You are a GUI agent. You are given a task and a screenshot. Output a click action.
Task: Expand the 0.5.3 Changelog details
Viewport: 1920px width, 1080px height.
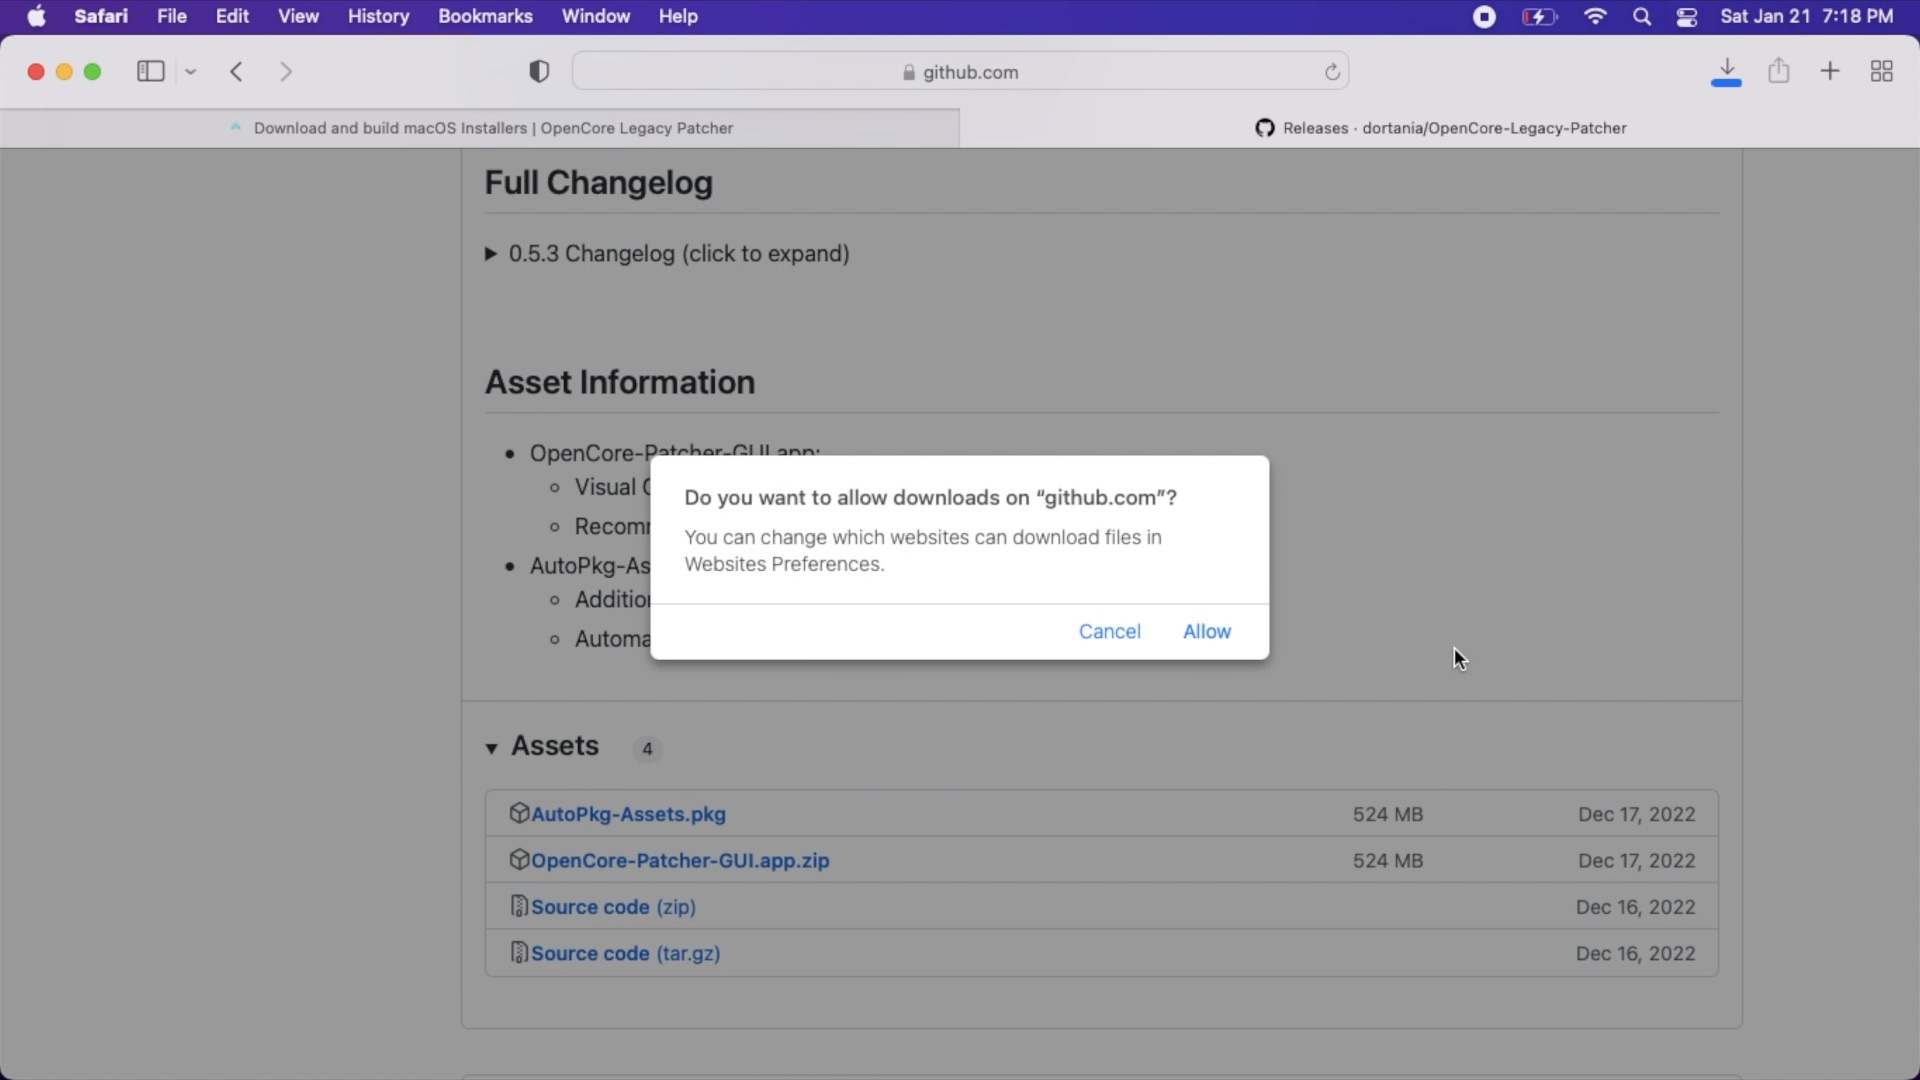(x=667, y=253)
